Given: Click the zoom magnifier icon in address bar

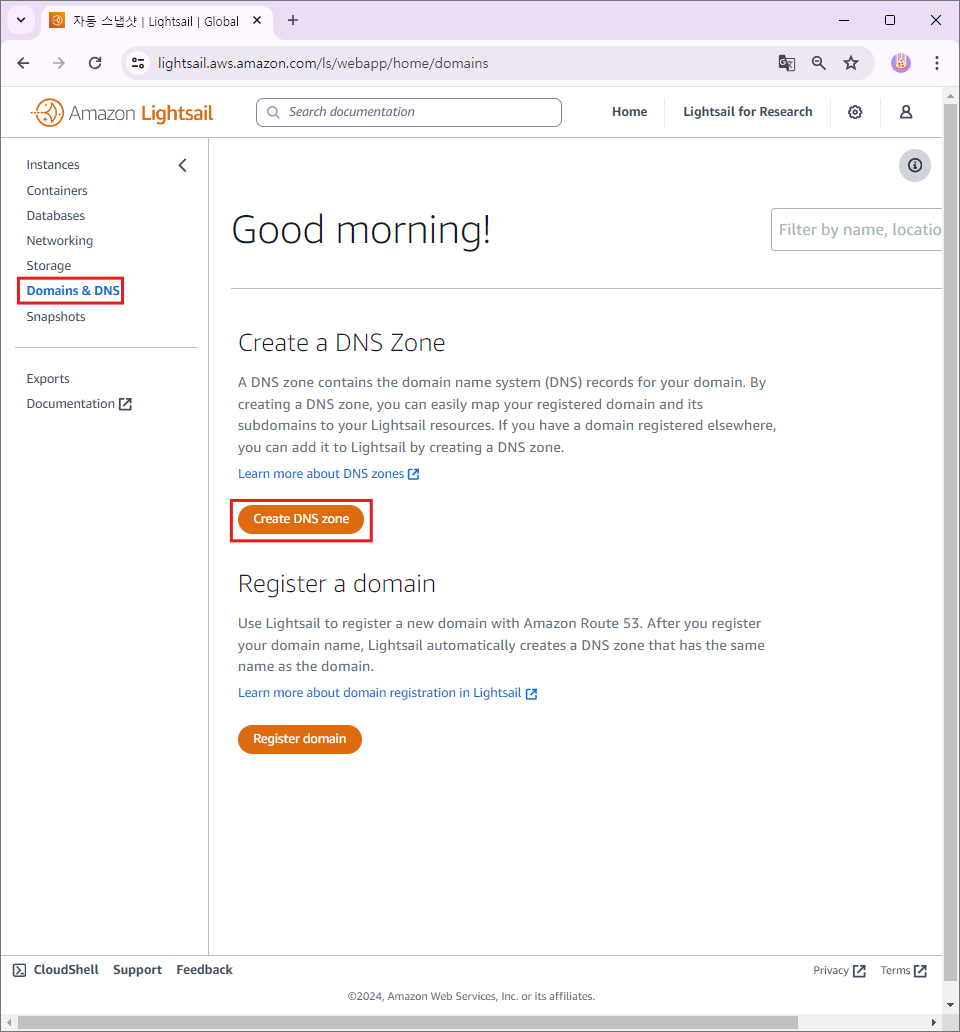Looking at the screenshot, I should click(819, 63).
